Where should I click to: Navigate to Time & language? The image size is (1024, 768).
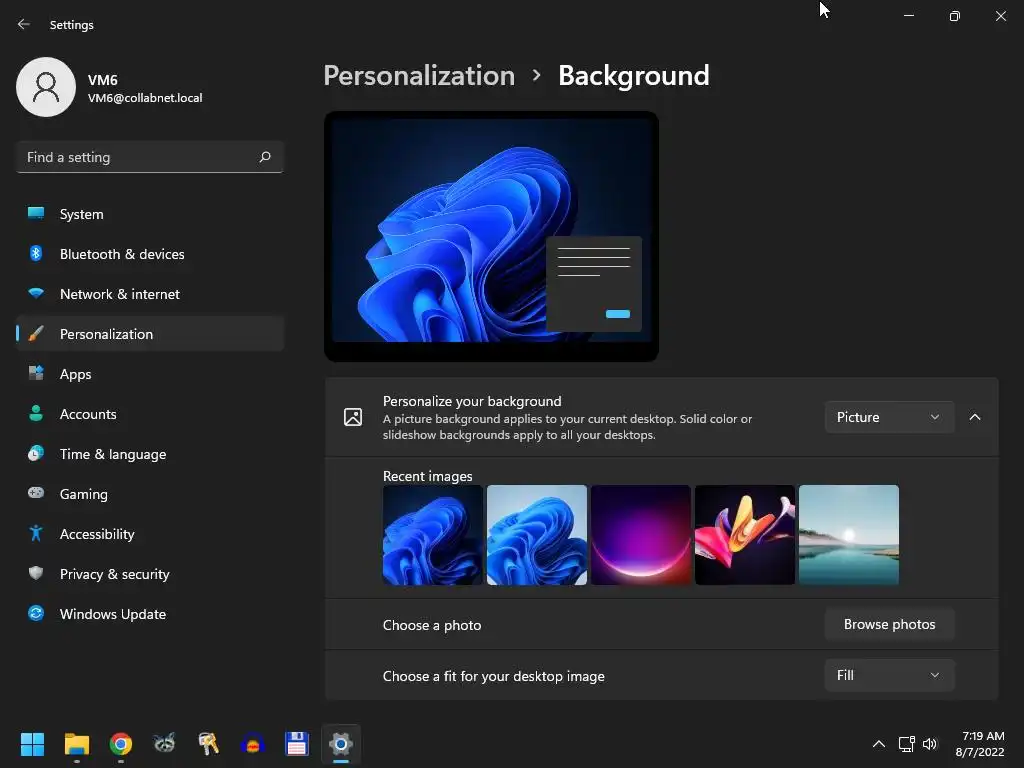pos(113,454)
